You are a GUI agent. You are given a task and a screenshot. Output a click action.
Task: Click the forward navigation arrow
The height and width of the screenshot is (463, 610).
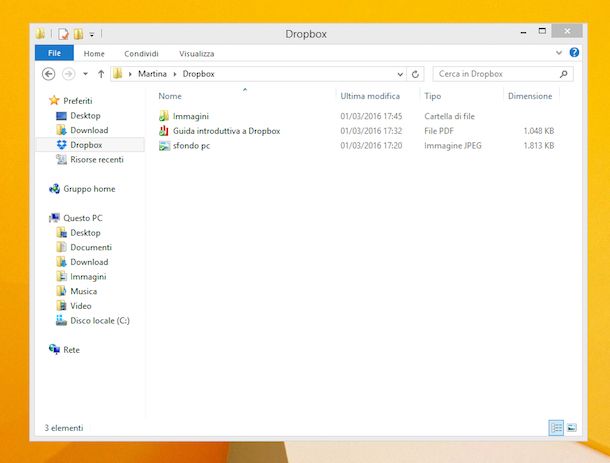click(69, 74)
